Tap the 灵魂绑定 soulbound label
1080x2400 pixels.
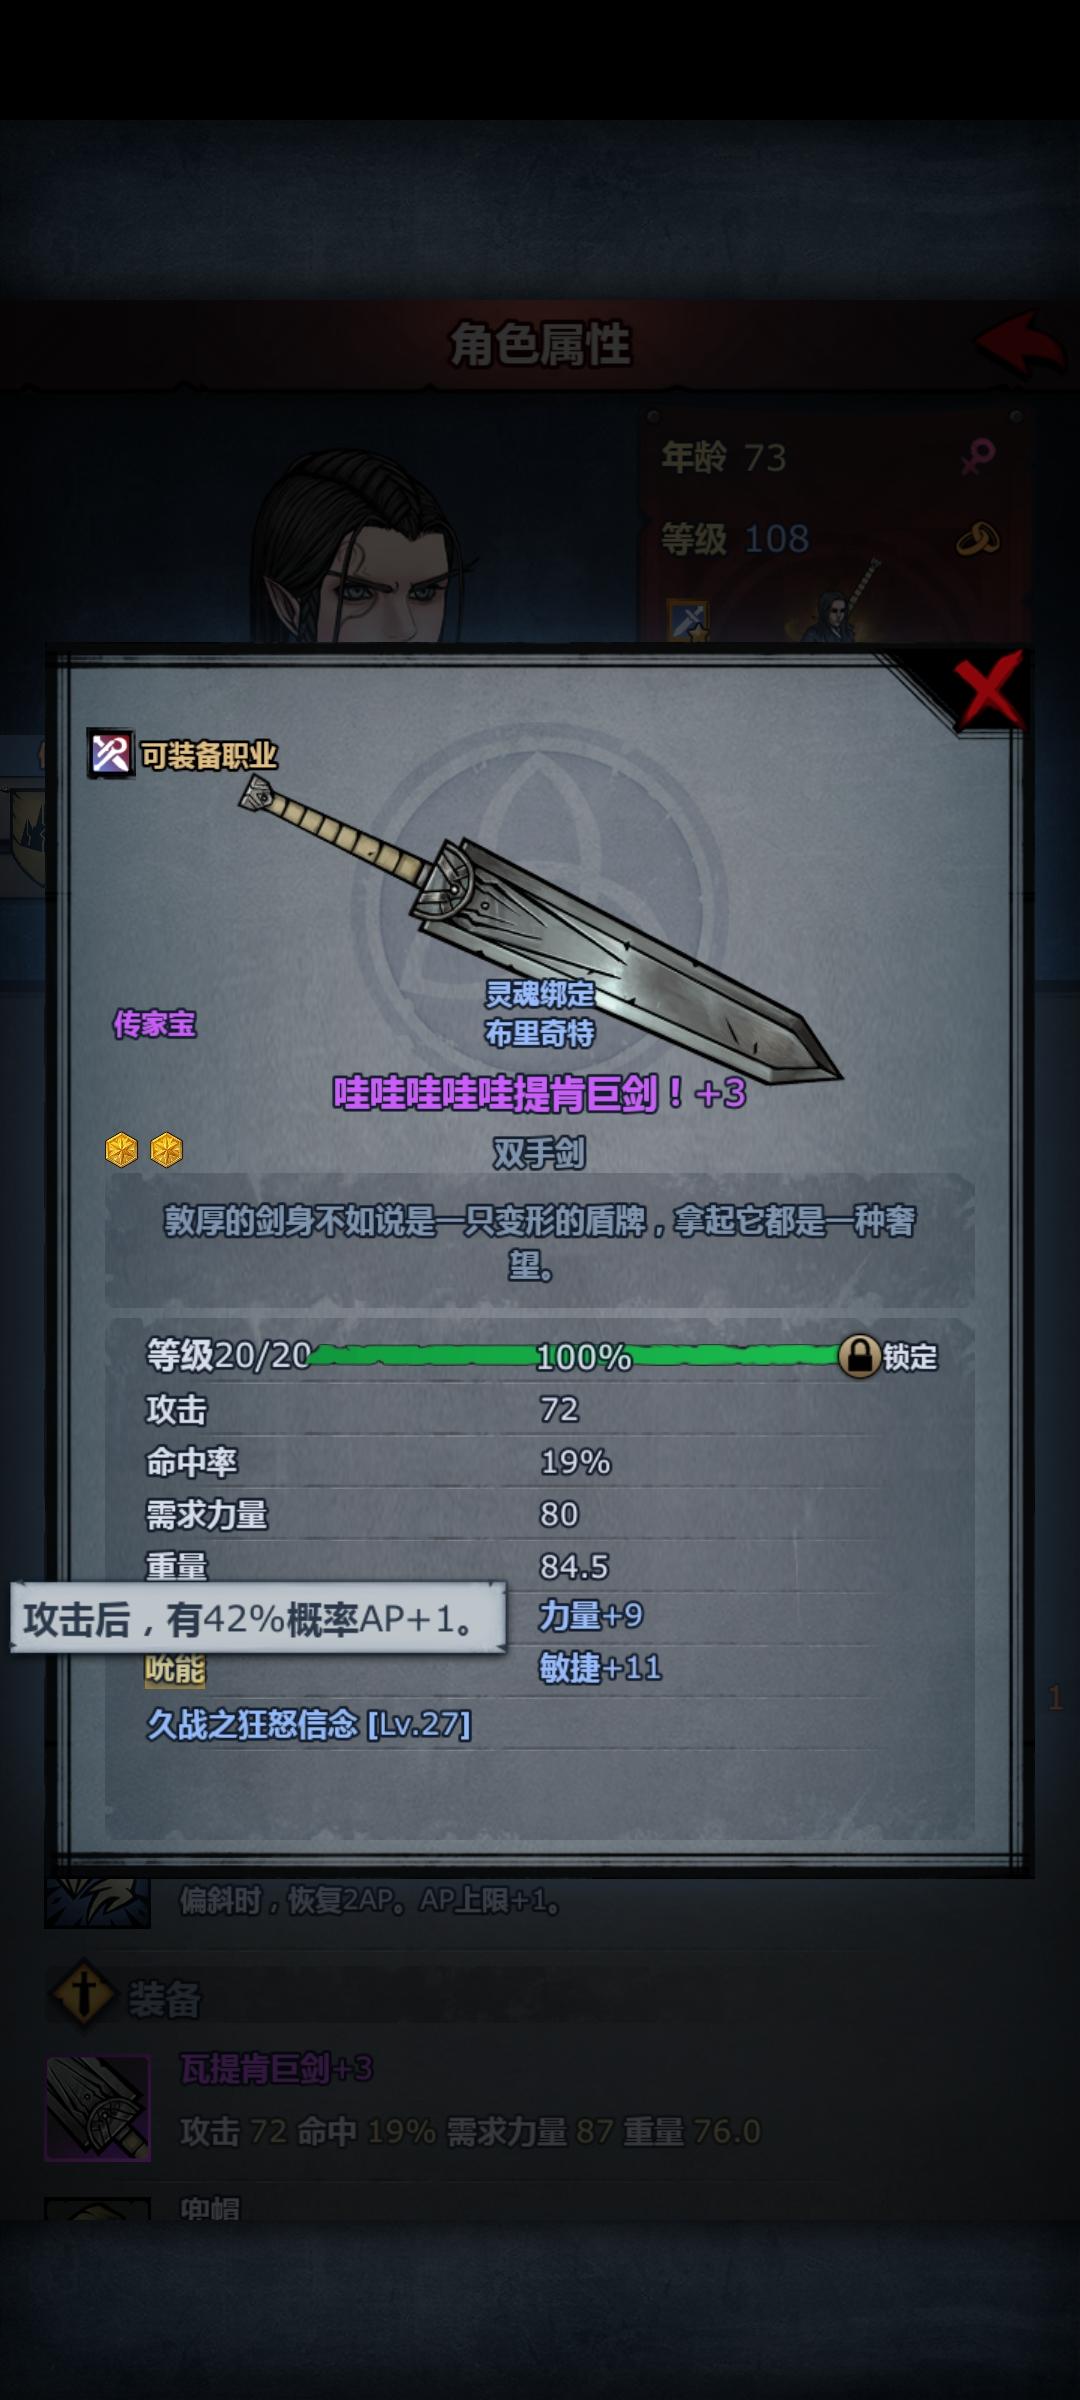[x=540, y=994]
